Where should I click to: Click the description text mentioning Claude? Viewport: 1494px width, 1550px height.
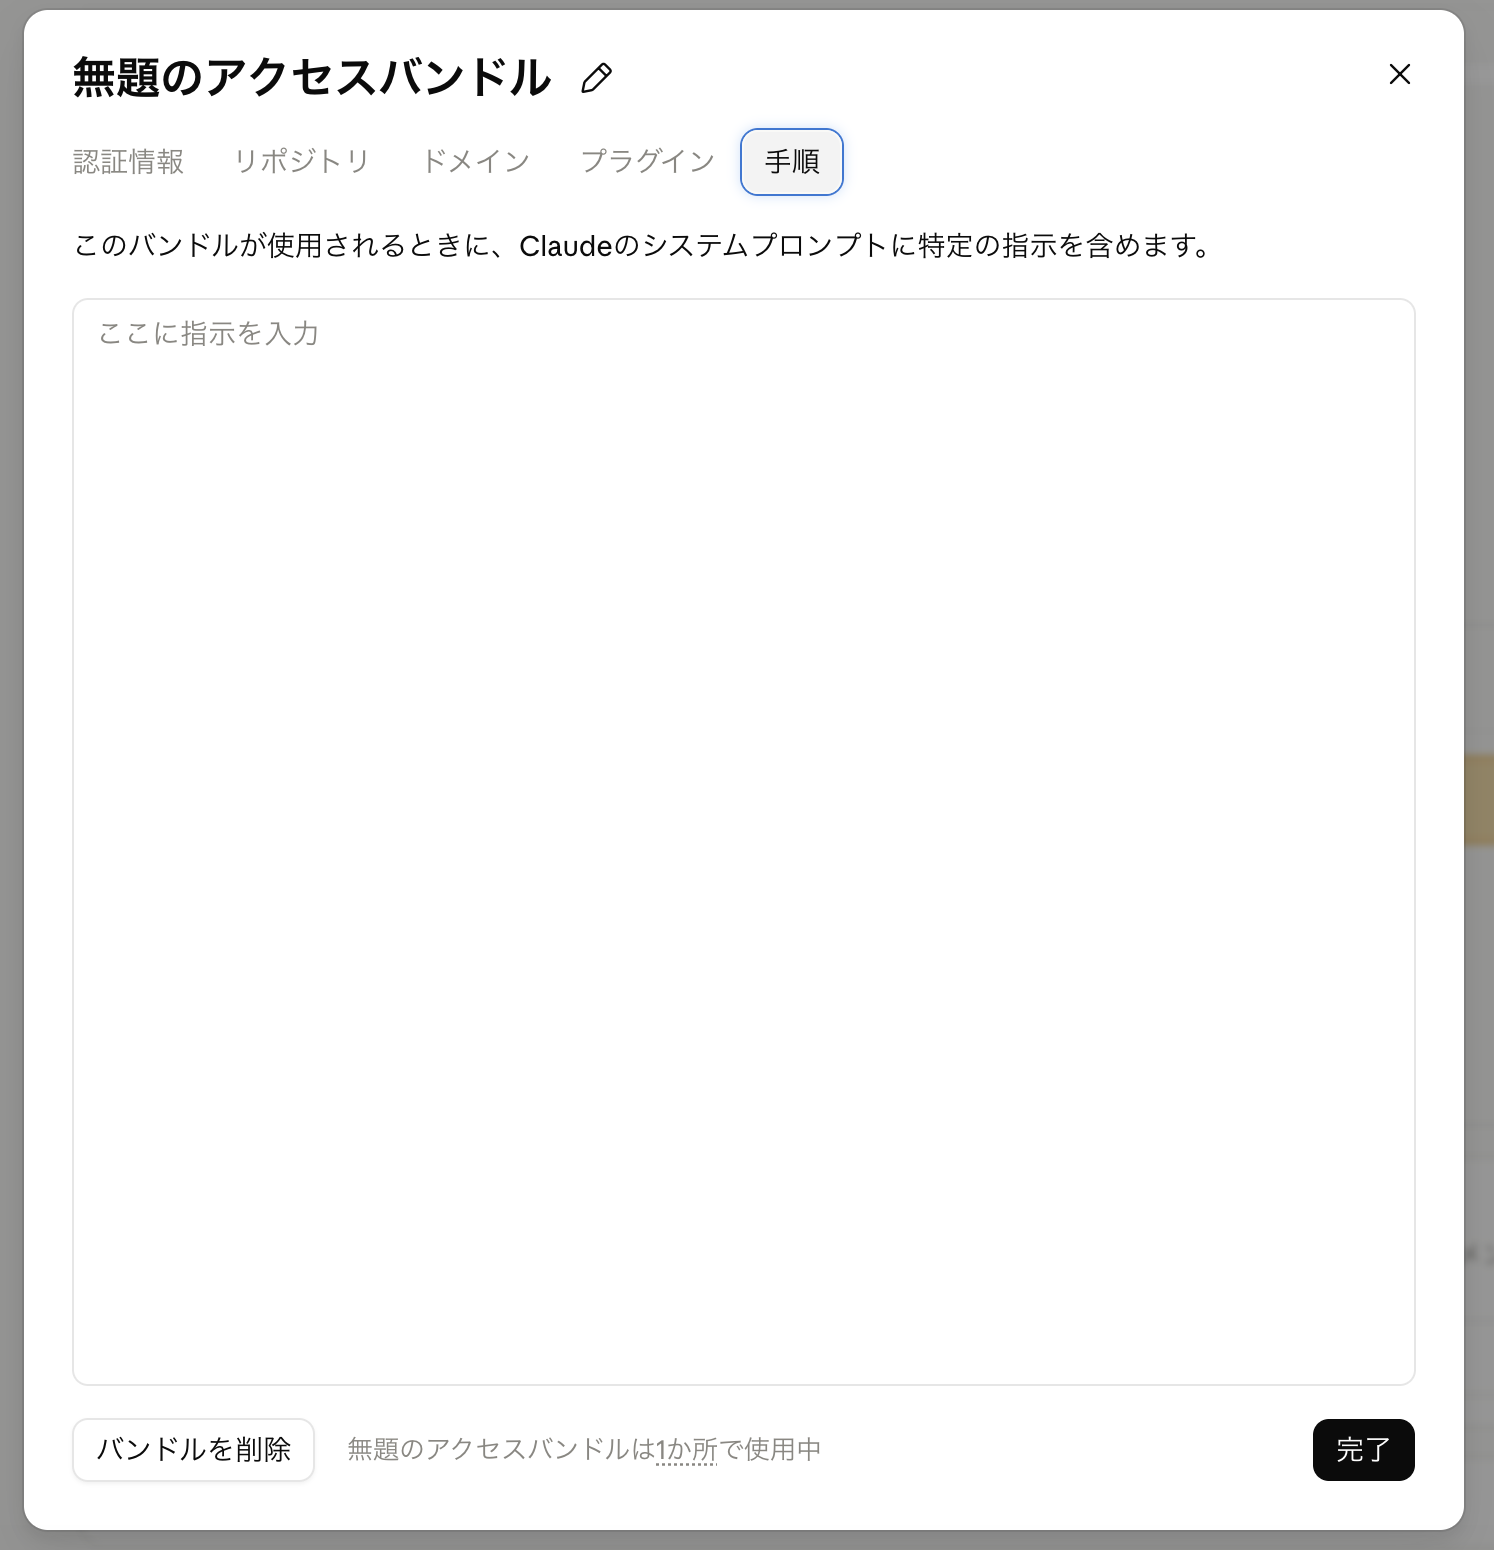tap(644, 246)
